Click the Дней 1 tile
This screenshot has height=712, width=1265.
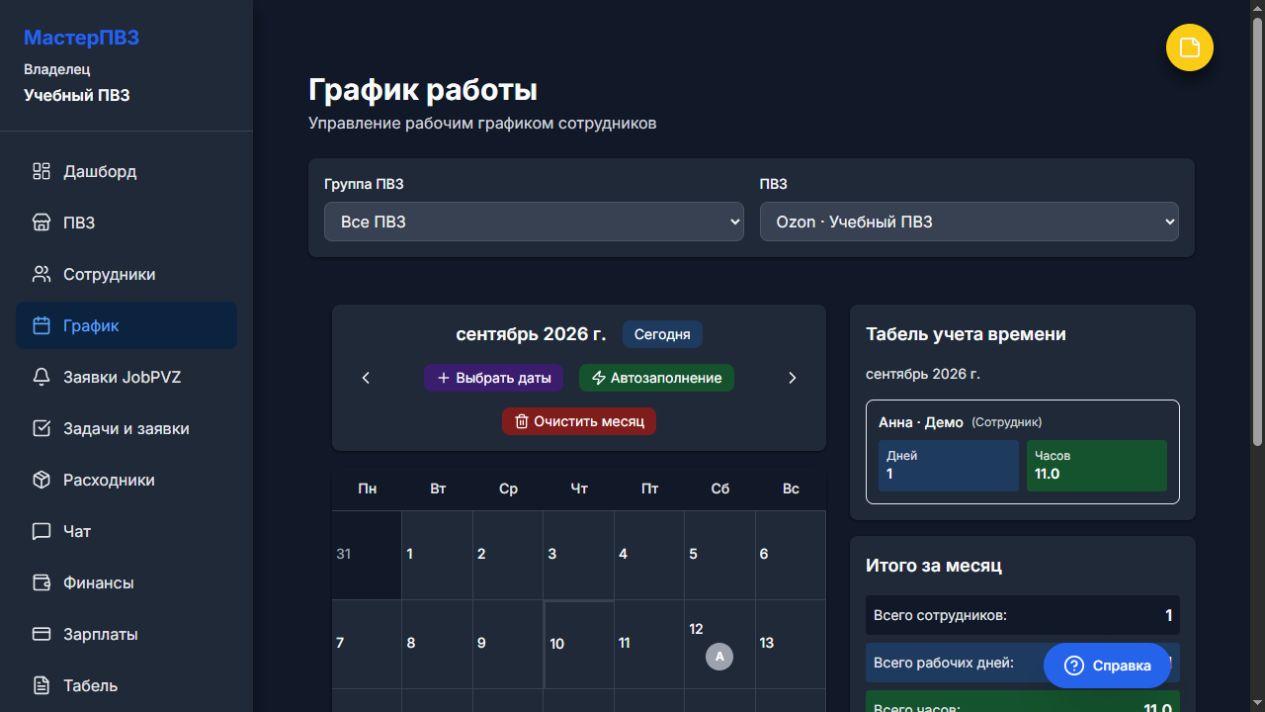click(x=948, y=466)
